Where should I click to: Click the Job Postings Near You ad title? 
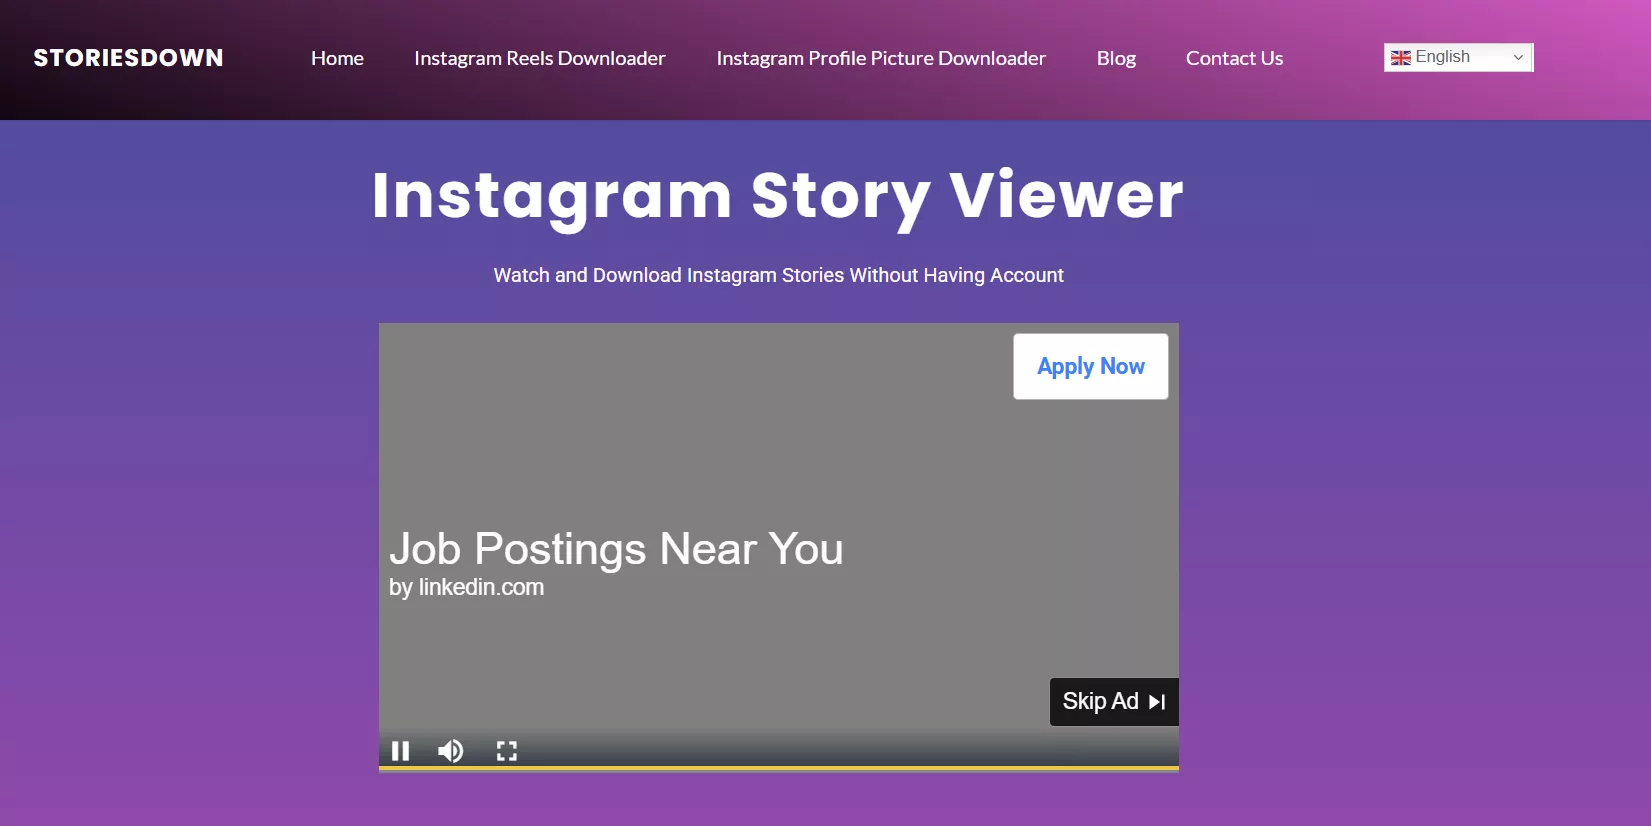coord(616,549)
